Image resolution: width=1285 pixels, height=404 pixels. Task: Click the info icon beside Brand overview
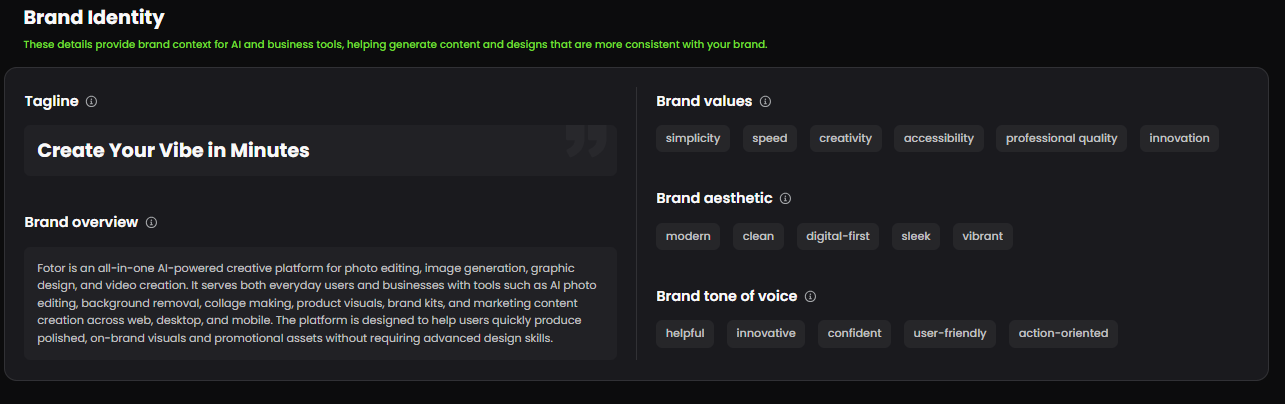tap(151, 222)
